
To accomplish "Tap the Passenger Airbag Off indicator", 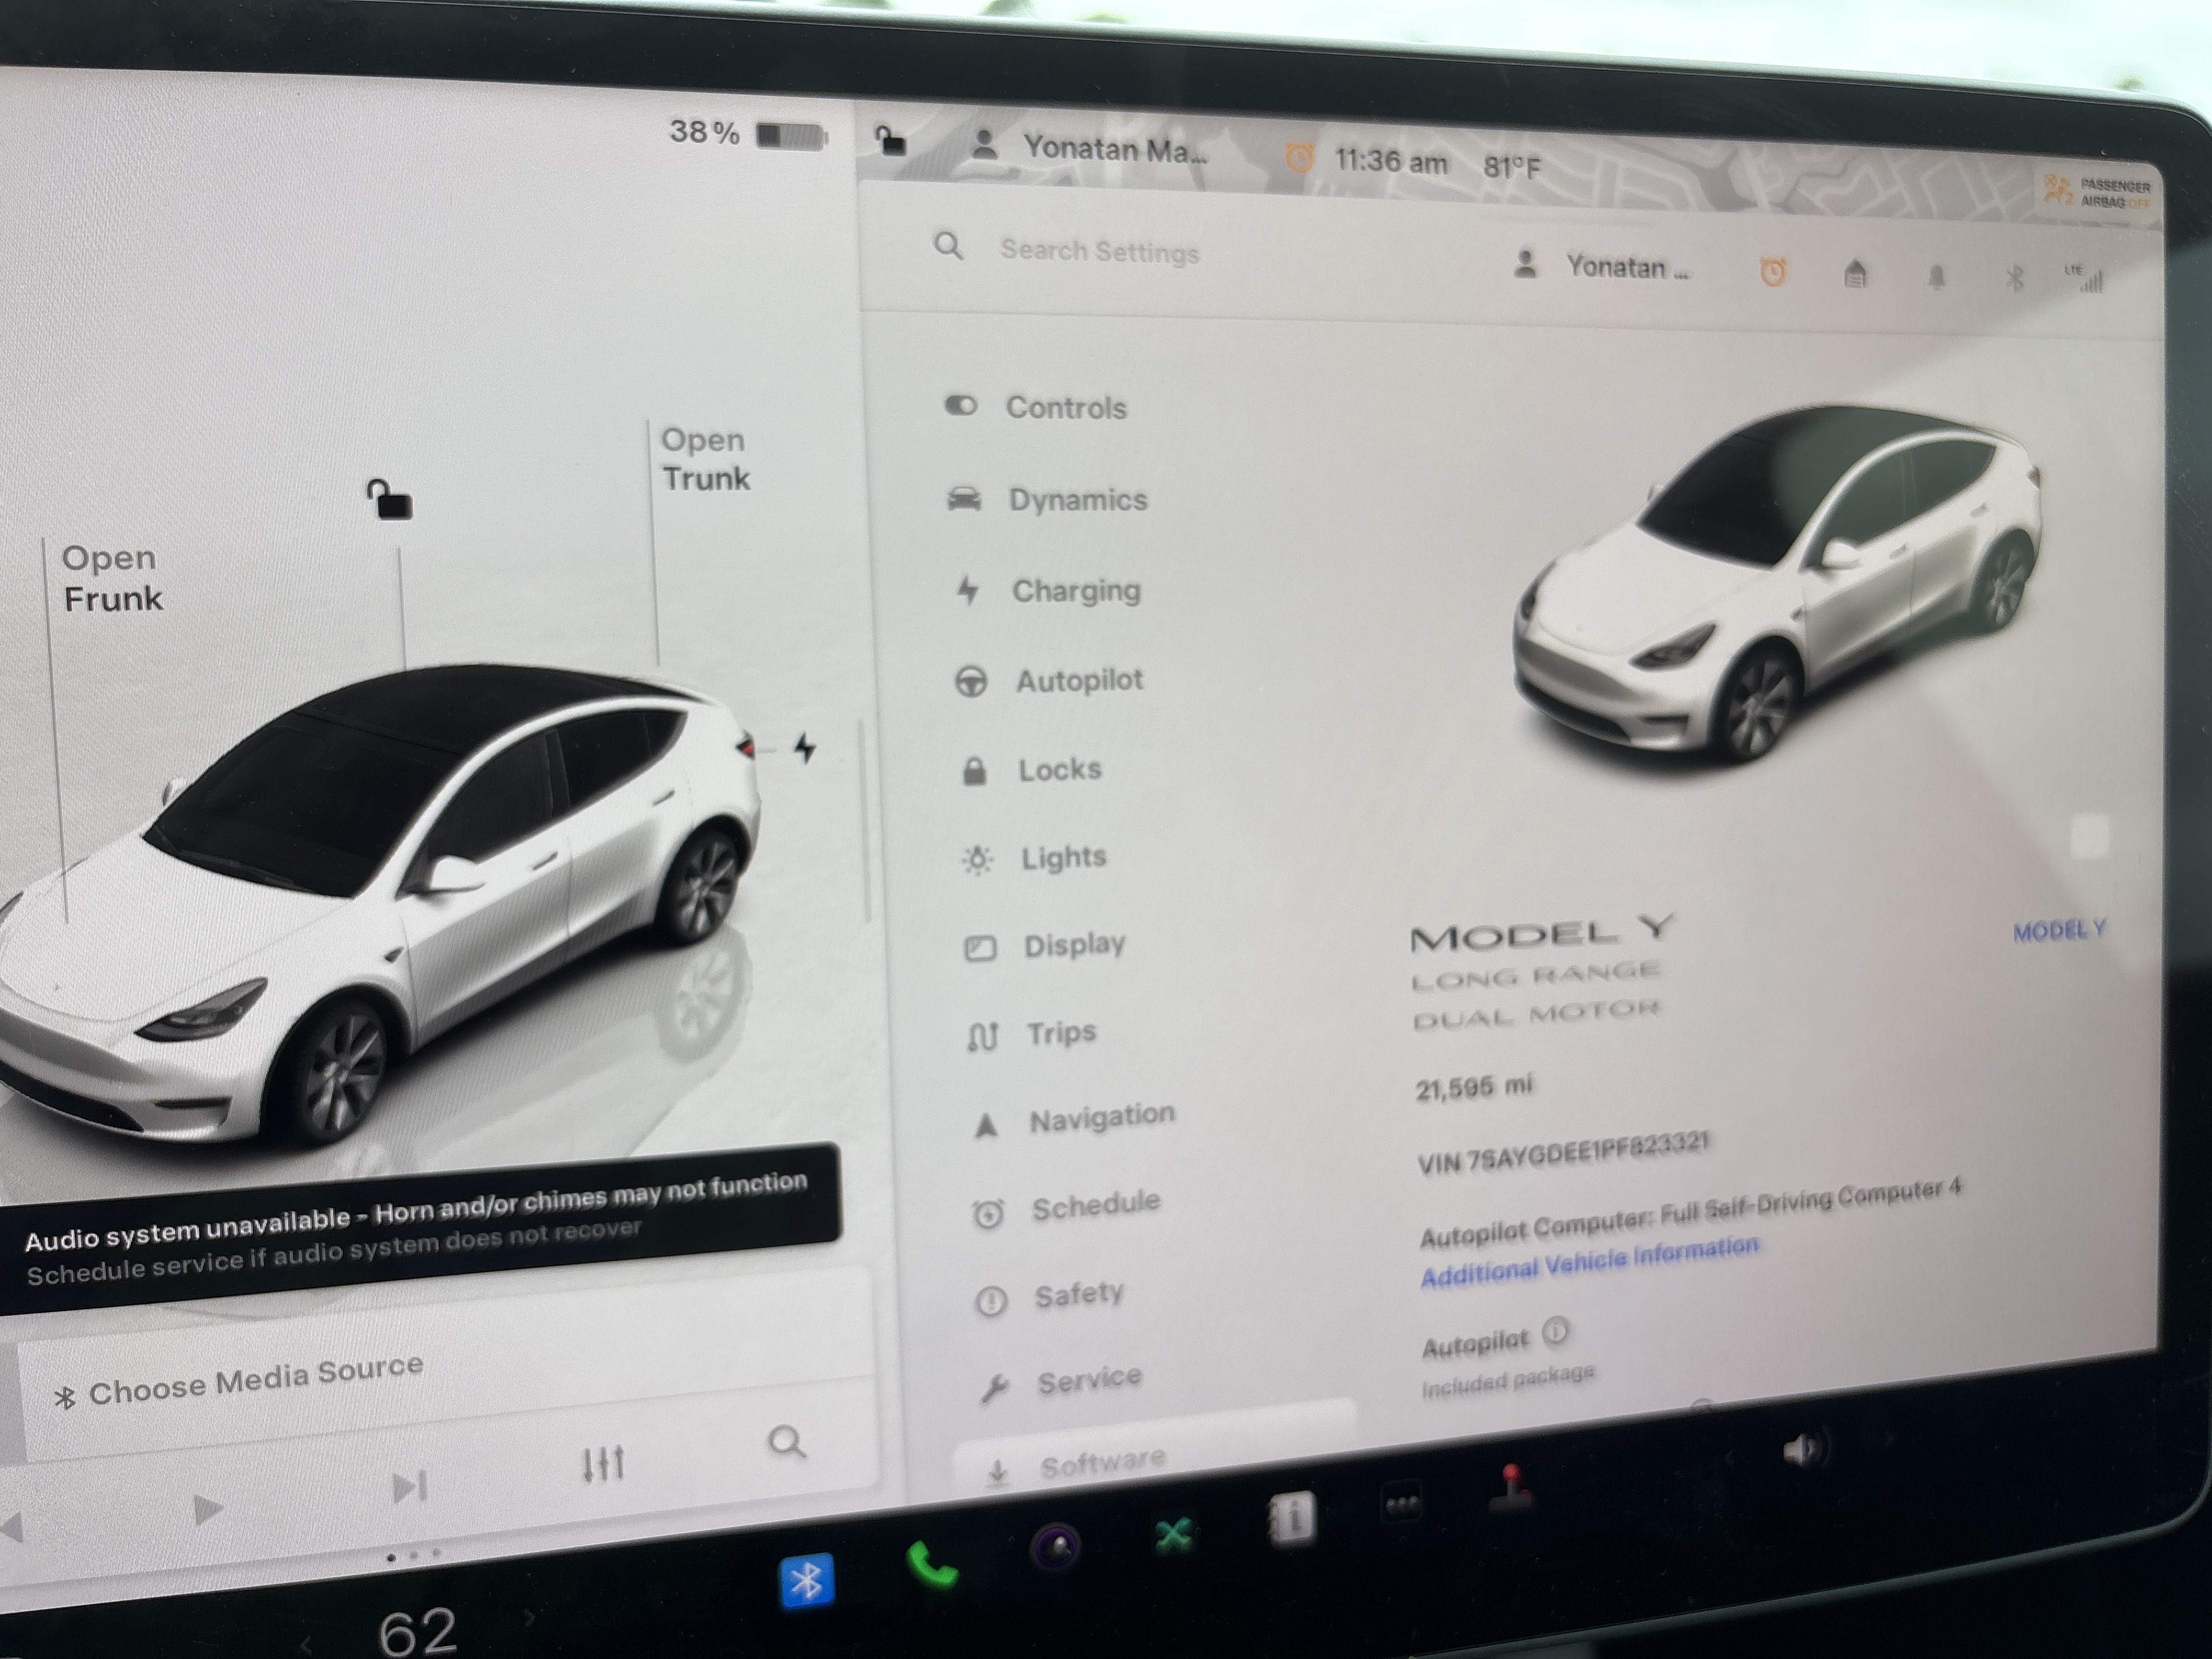I will 2097,193.
